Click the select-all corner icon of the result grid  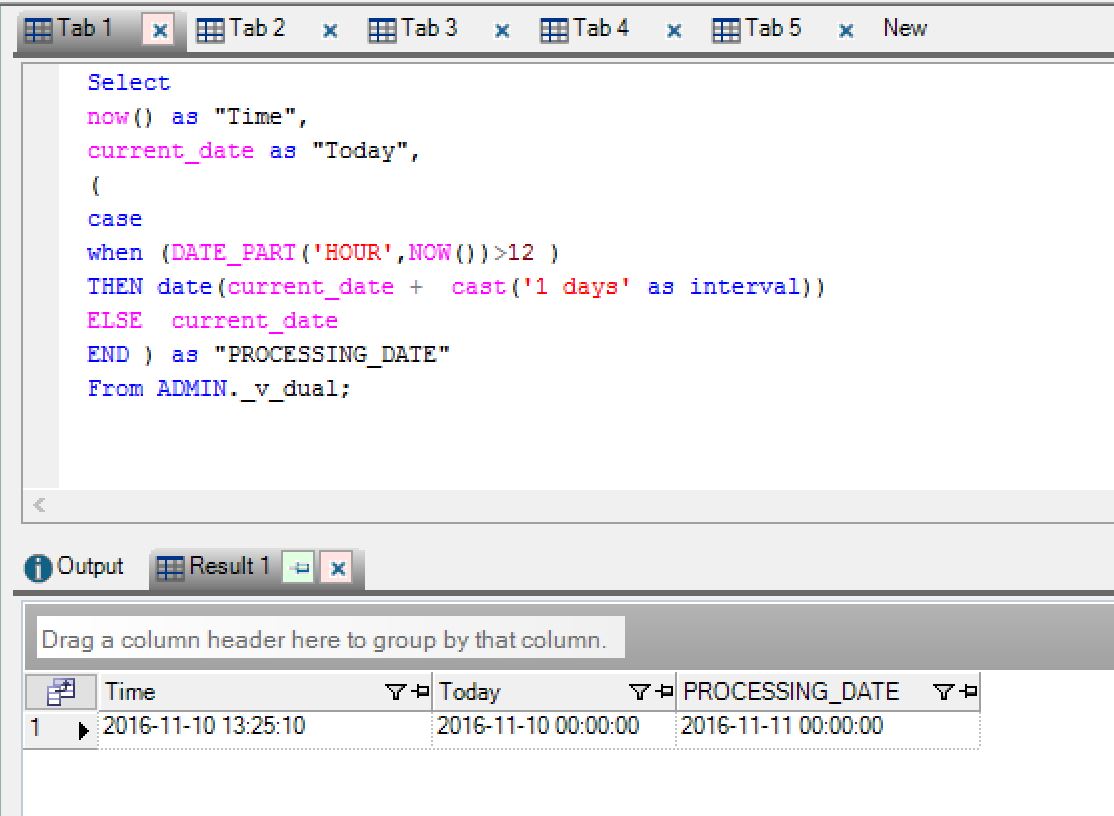pyautogui.click(x=62, y=691)
